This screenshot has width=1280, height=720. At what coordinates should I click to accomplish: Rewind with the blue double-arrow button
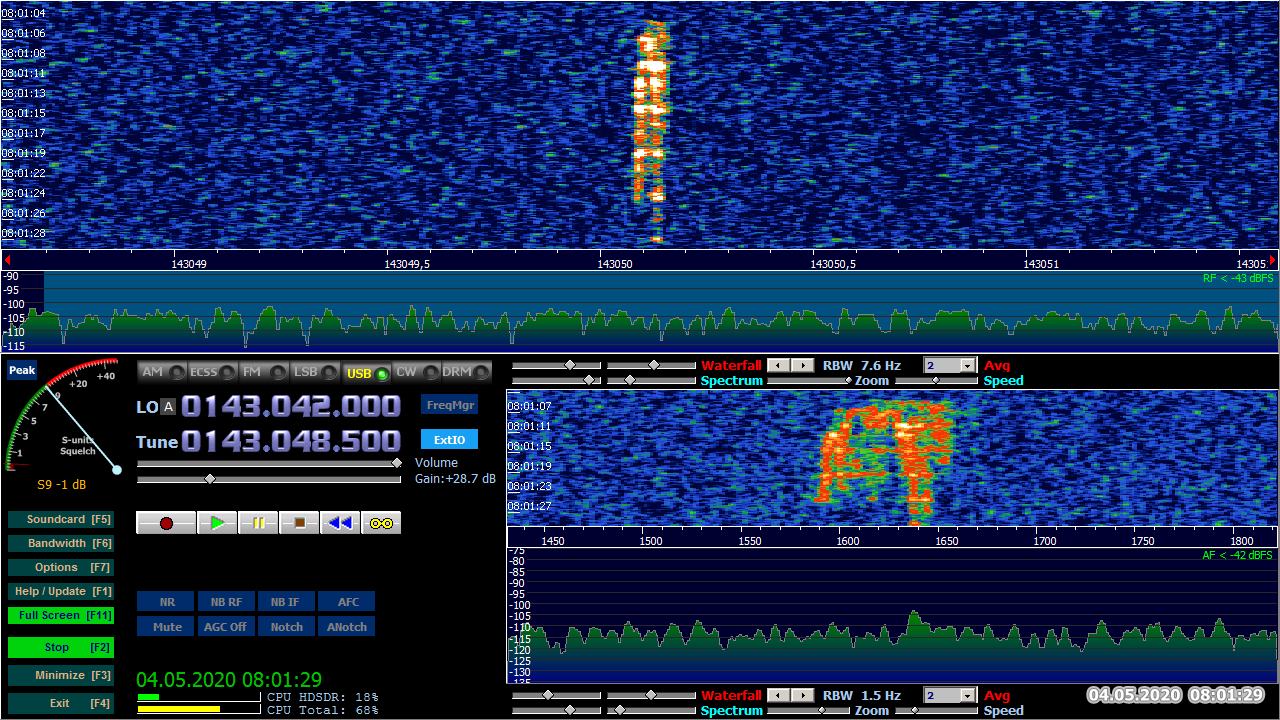point(340,523)
